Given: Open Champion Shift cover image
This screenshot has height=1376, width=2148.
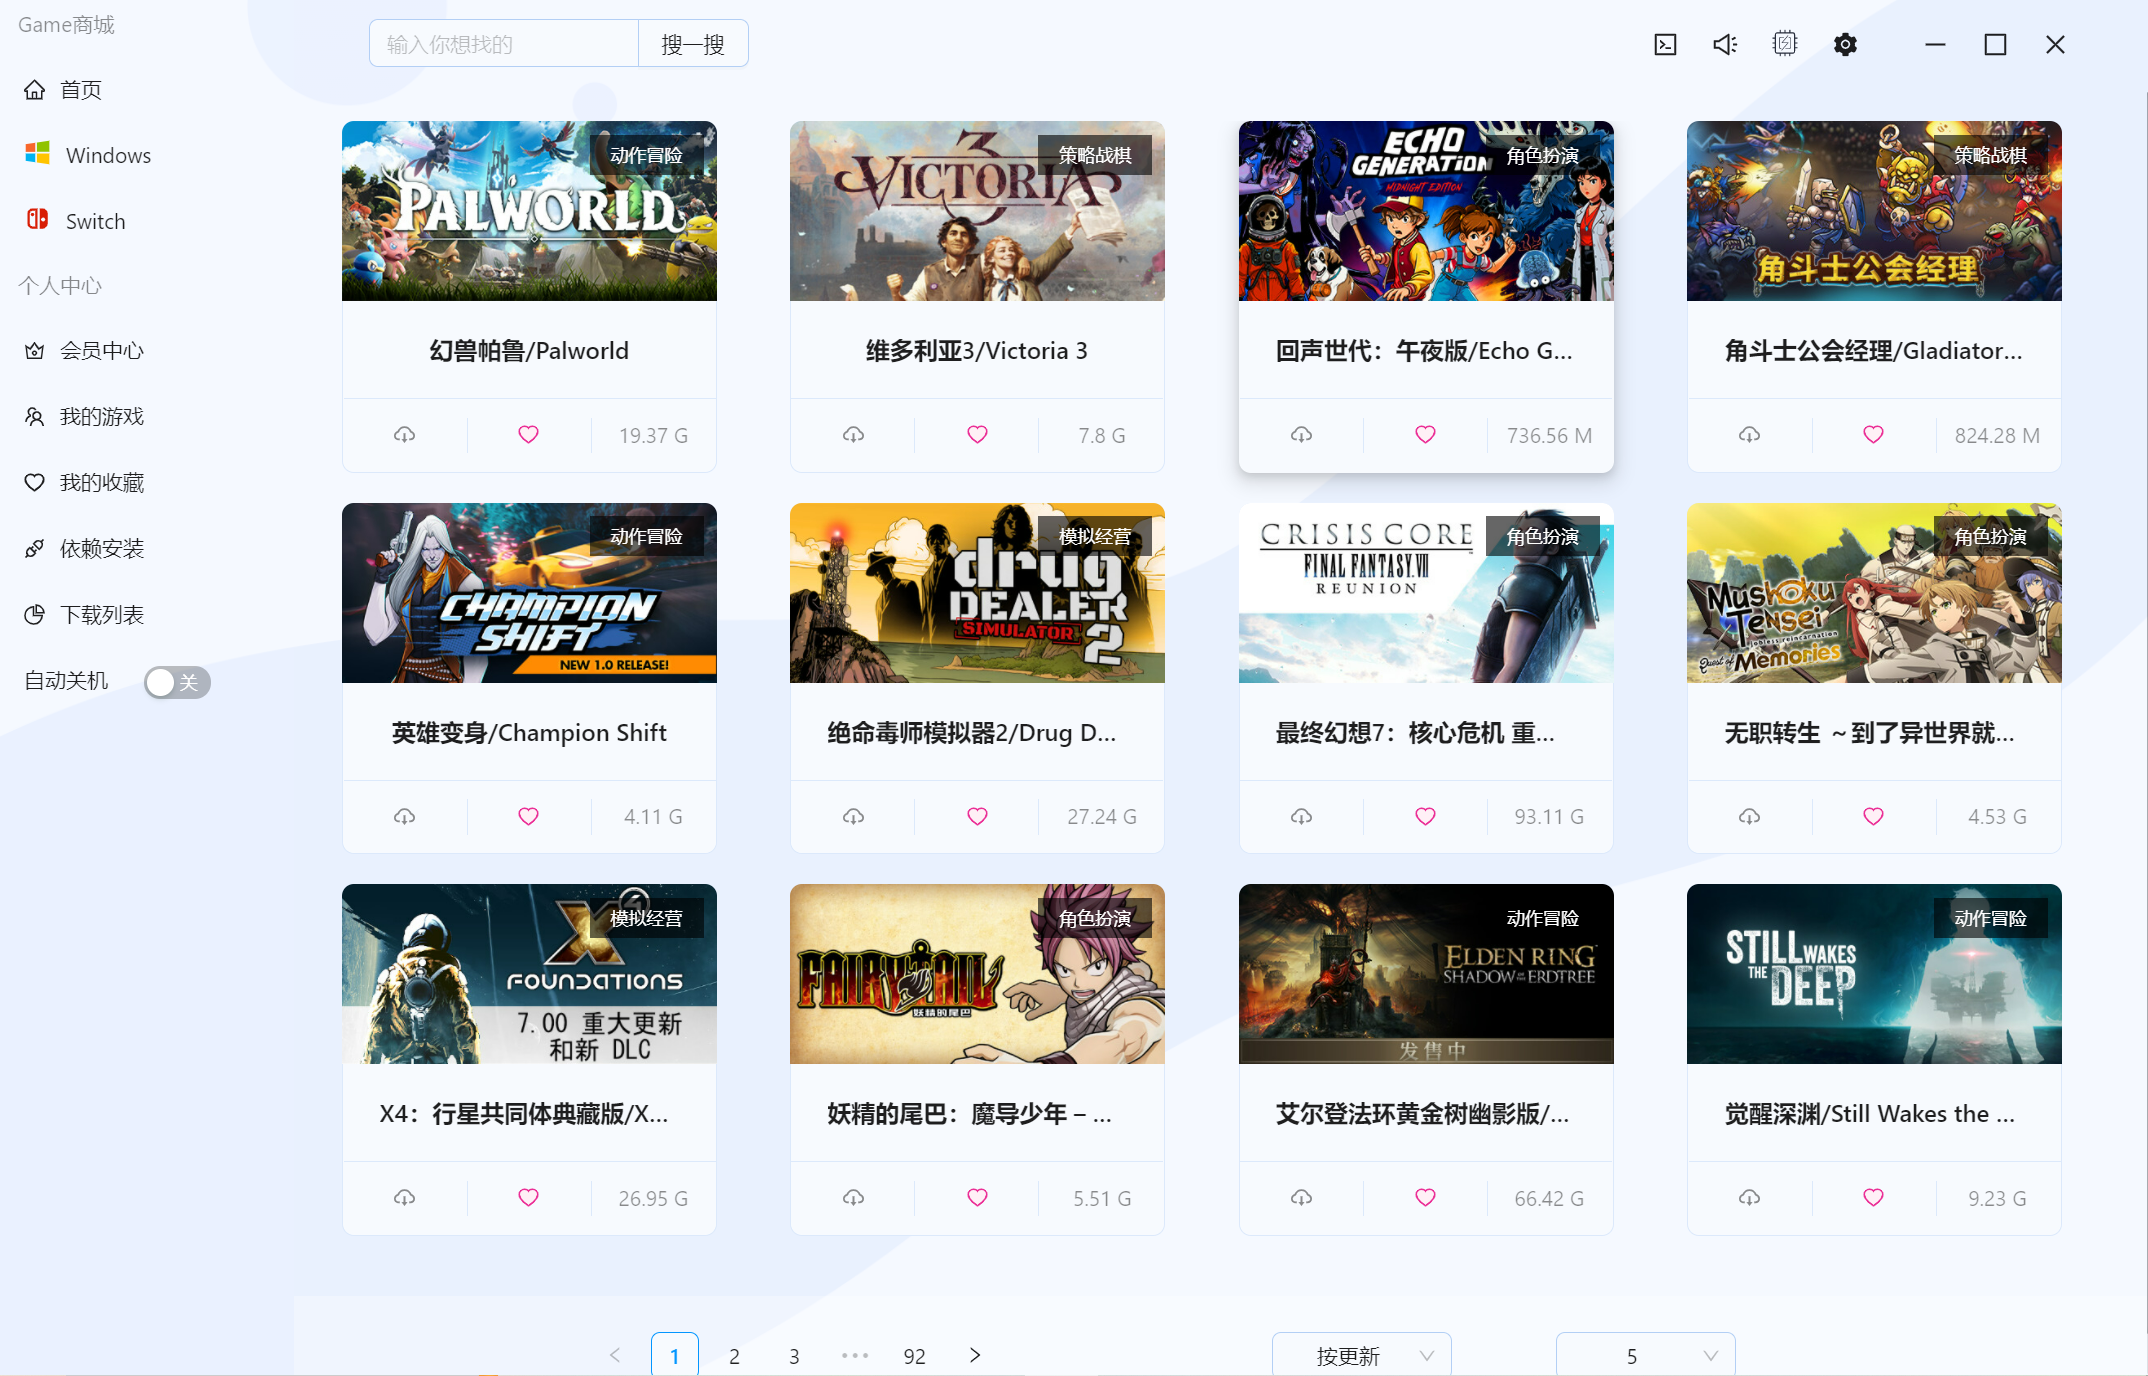Looking at the screenshot, I should pos(529,593).
